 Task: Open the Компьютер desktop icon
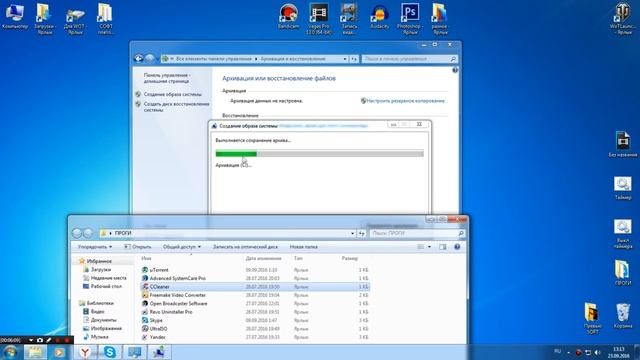15,16
